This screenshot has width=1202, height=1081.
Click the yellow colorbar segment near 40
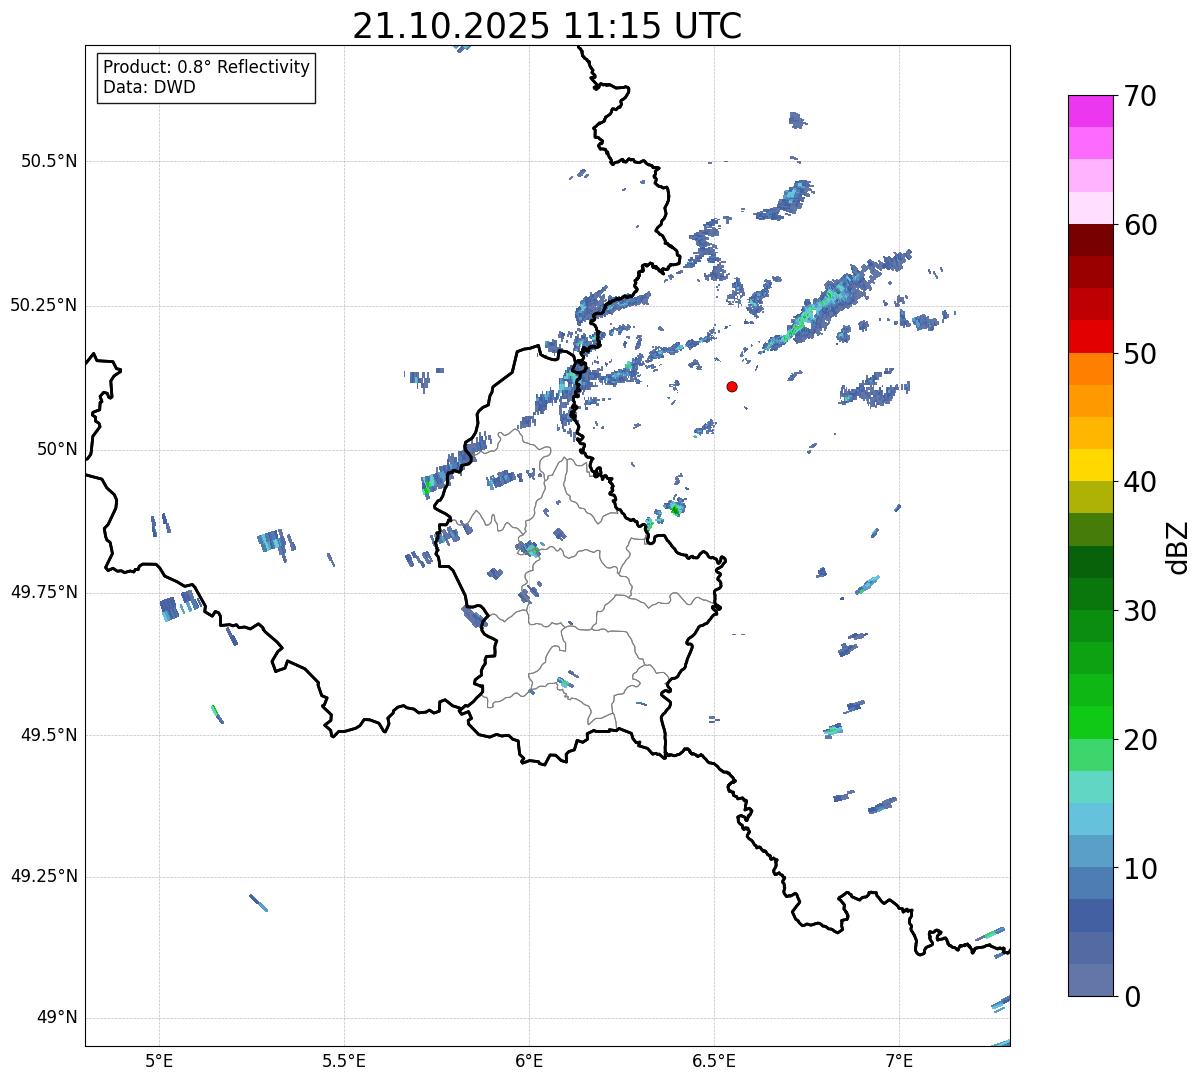coord(1090,465)
